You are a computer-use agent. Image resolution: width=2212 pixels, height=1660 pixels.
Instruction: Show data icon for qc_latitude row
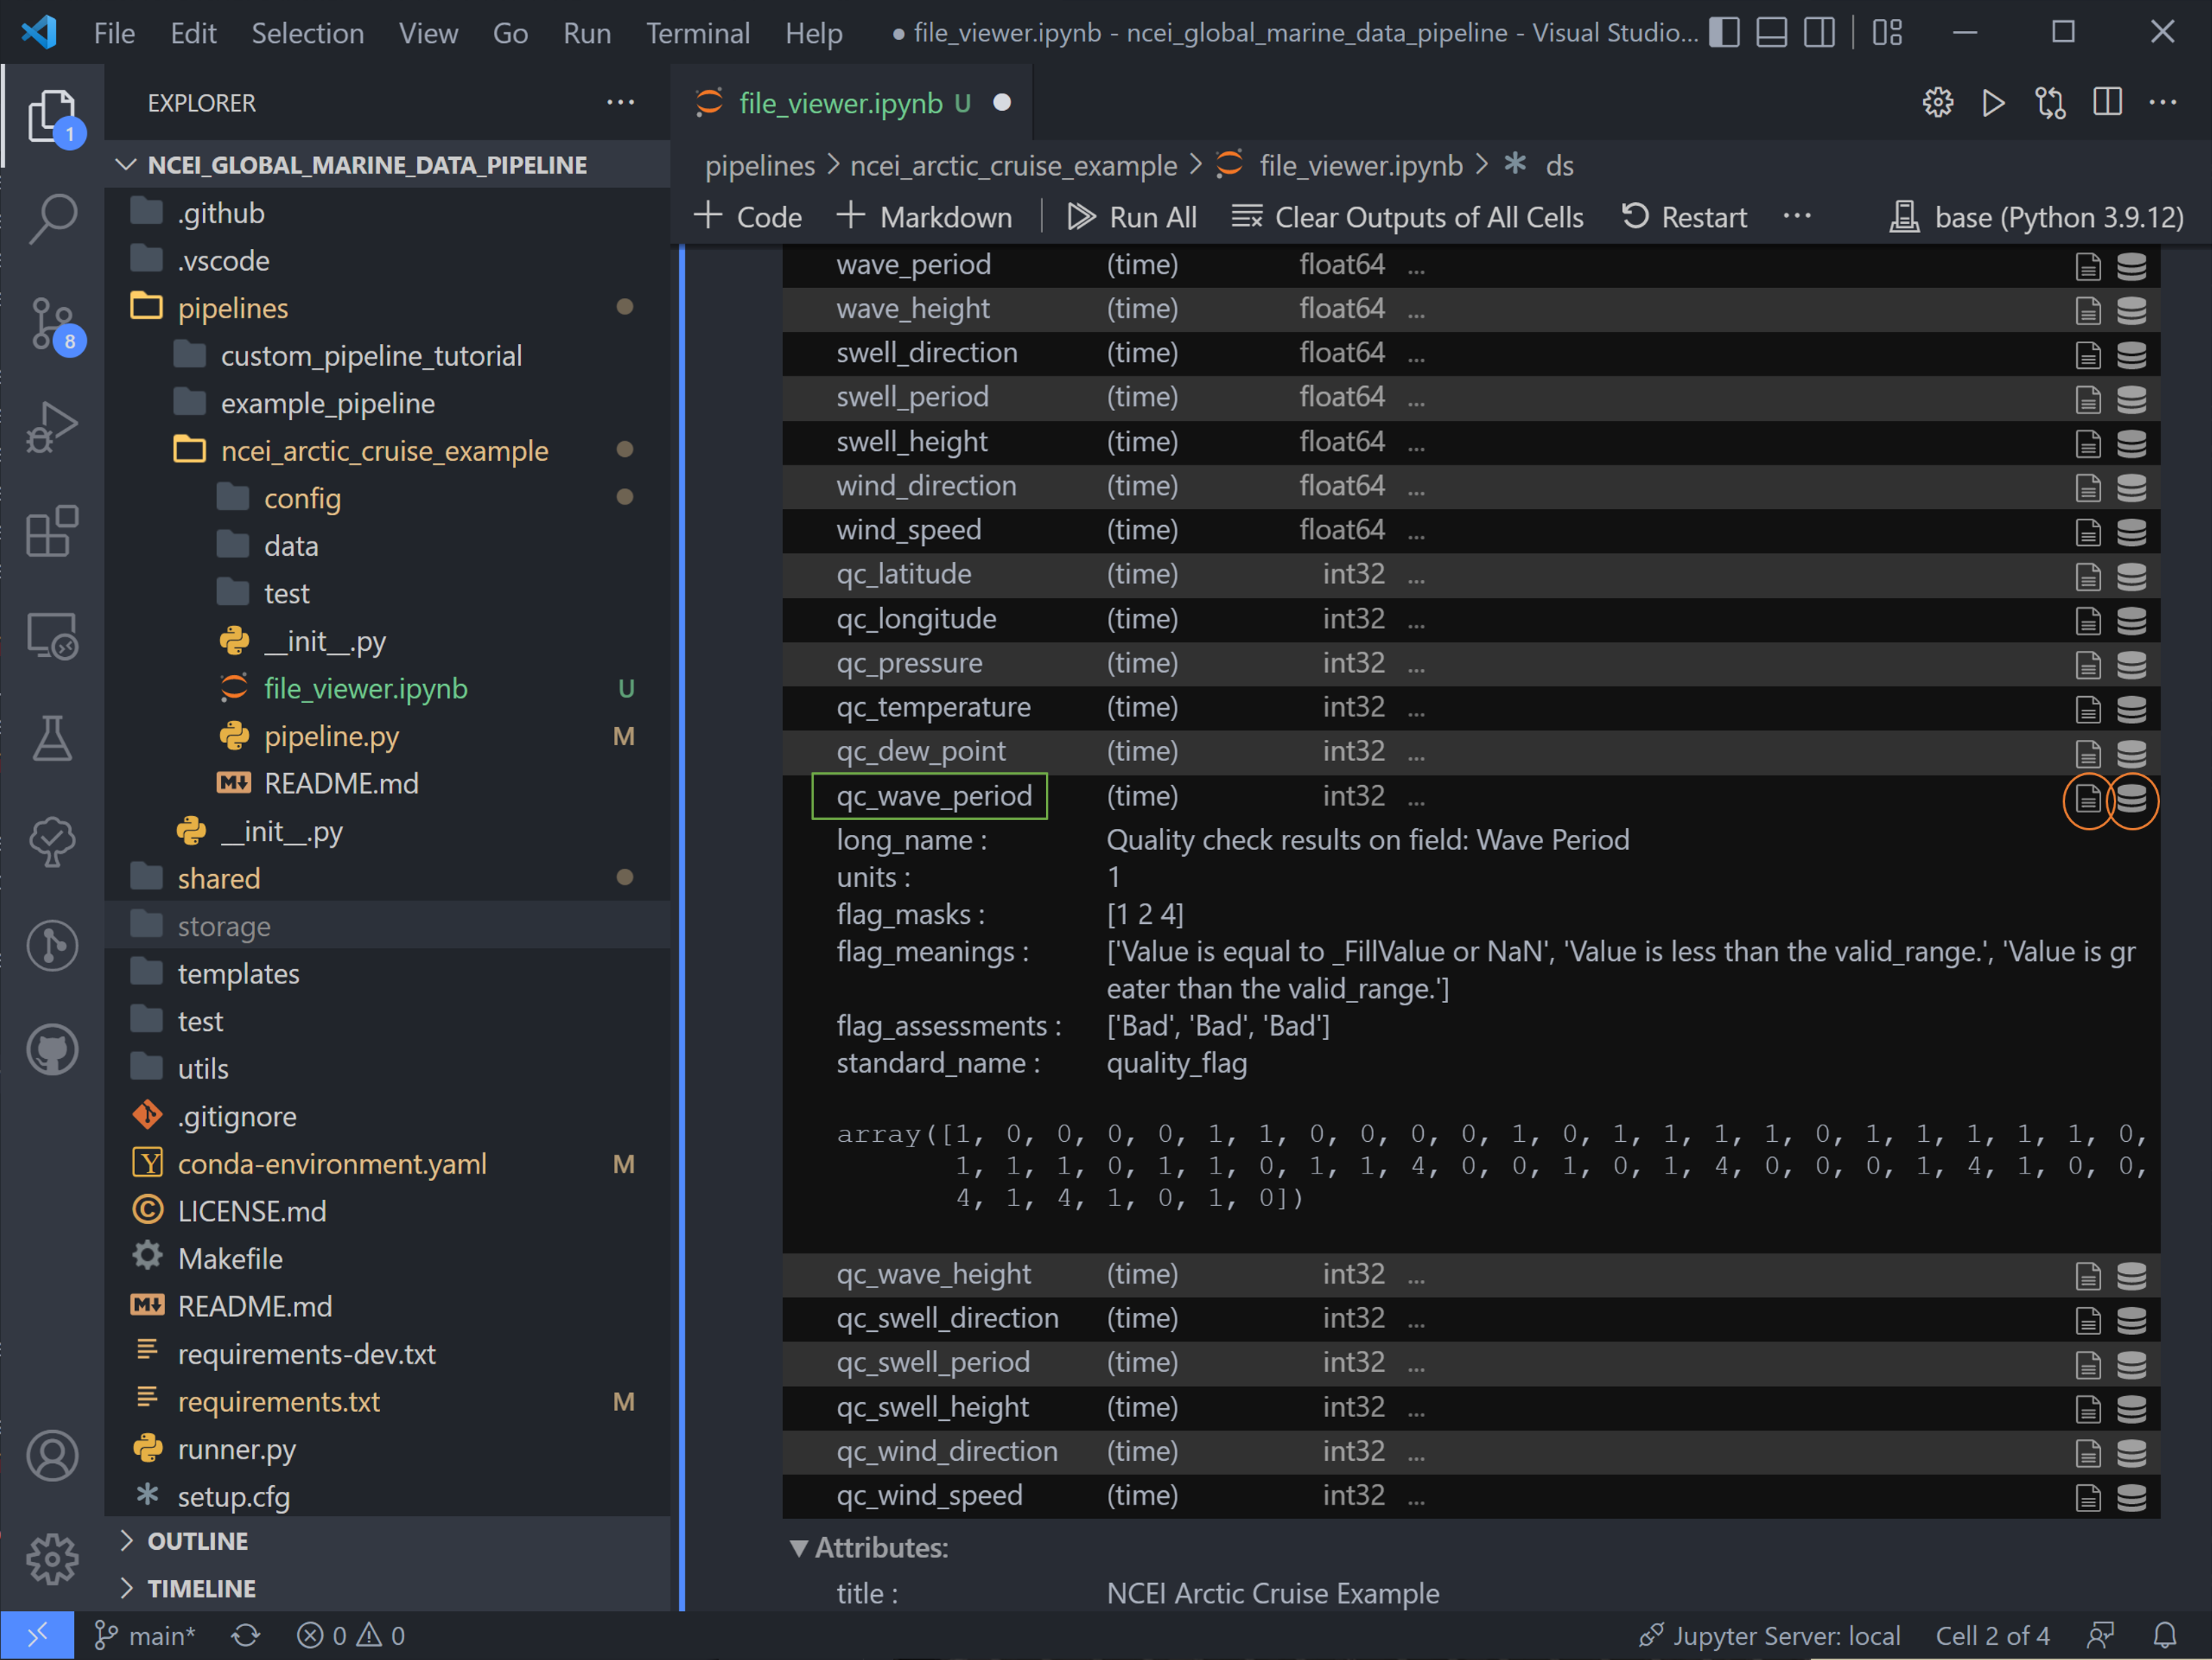coord(2131,576)
